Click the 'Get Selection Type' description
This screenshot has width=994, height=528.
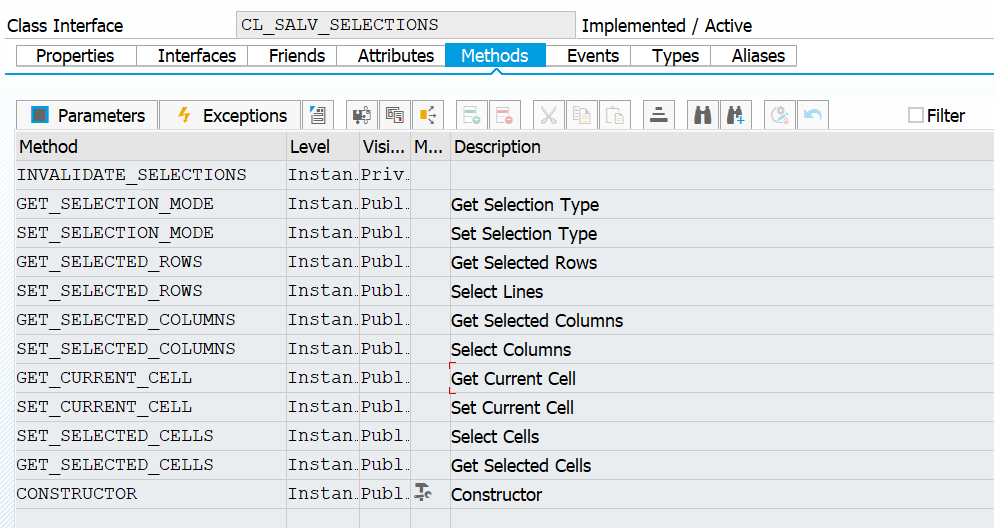tap(525, 205)
